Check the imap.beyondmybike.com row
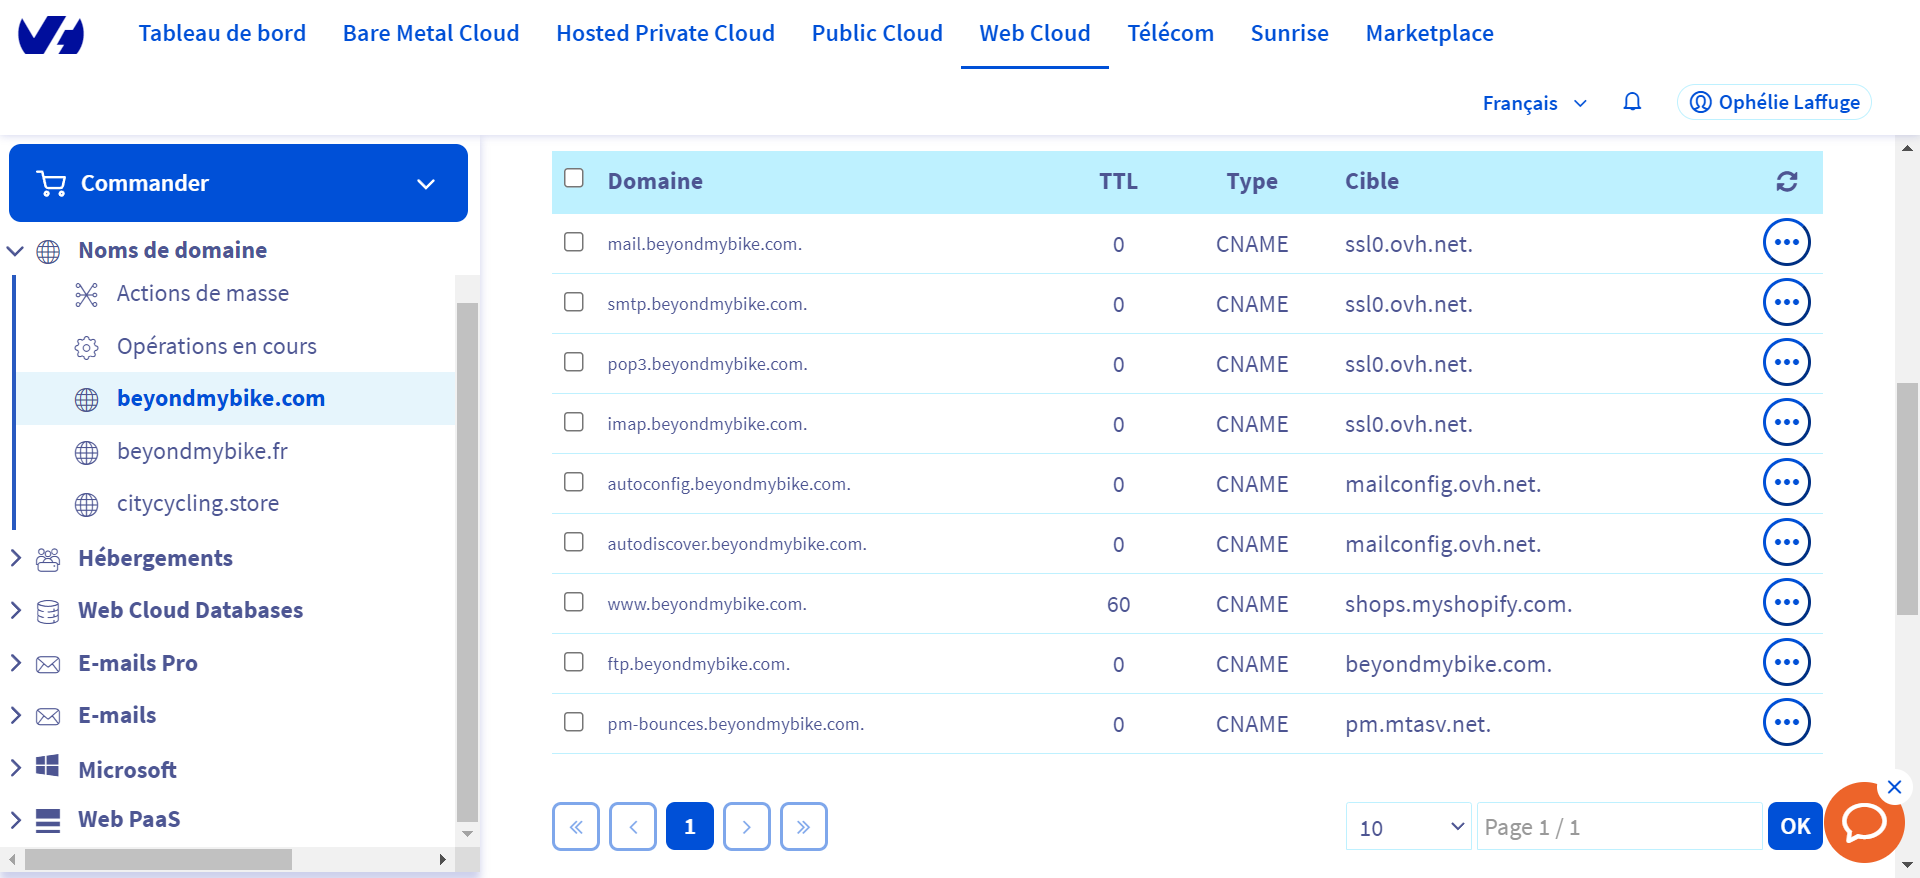 574,422
